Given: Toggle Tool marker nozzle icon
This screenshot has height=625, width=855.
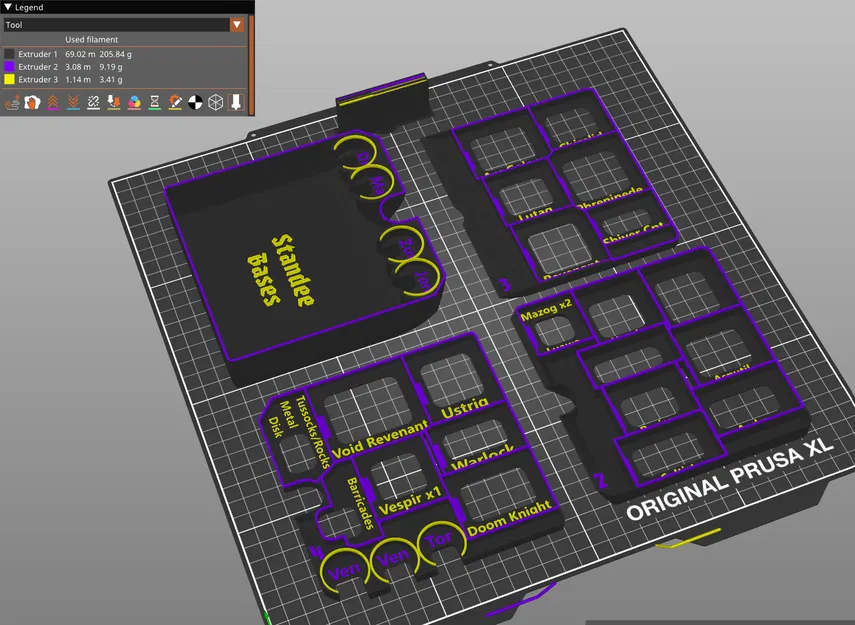Looking at the screenshot, I should [x=236, y=102].
